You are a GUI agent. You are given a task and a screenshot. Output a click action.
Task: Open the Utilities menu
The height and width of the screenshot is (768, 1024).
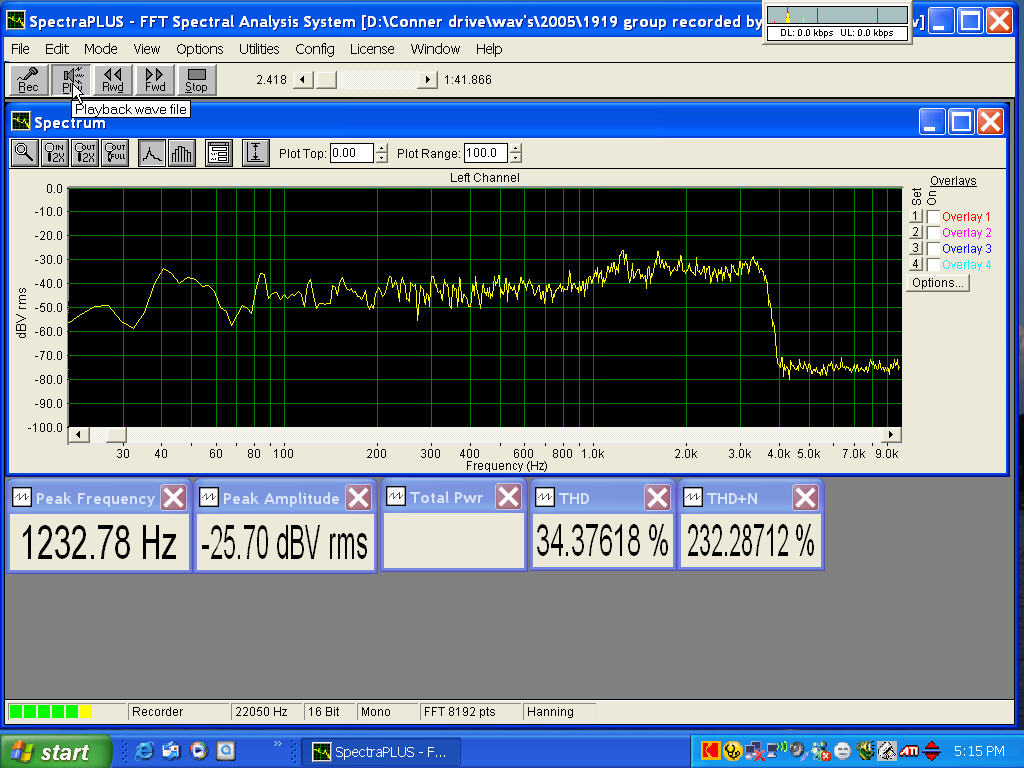coord(259,49)
